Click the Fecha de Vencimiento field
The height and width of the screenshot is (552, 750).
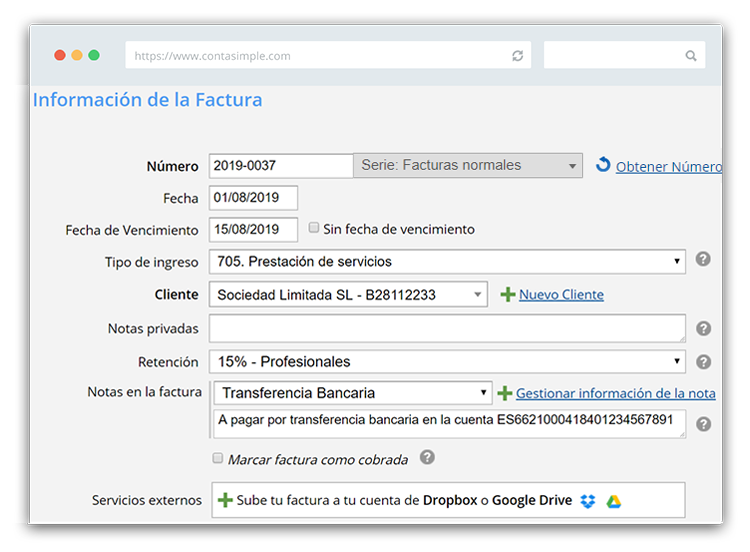[x=253, y=230]
